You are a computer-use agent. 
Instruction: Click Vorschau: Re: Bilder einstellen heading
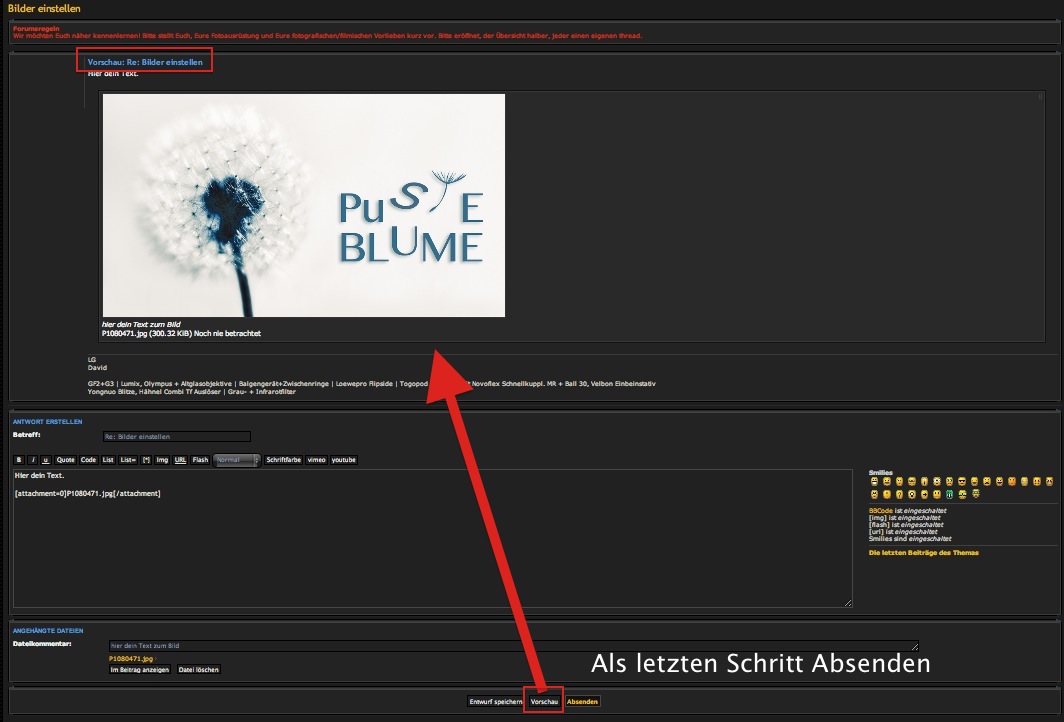145,62
